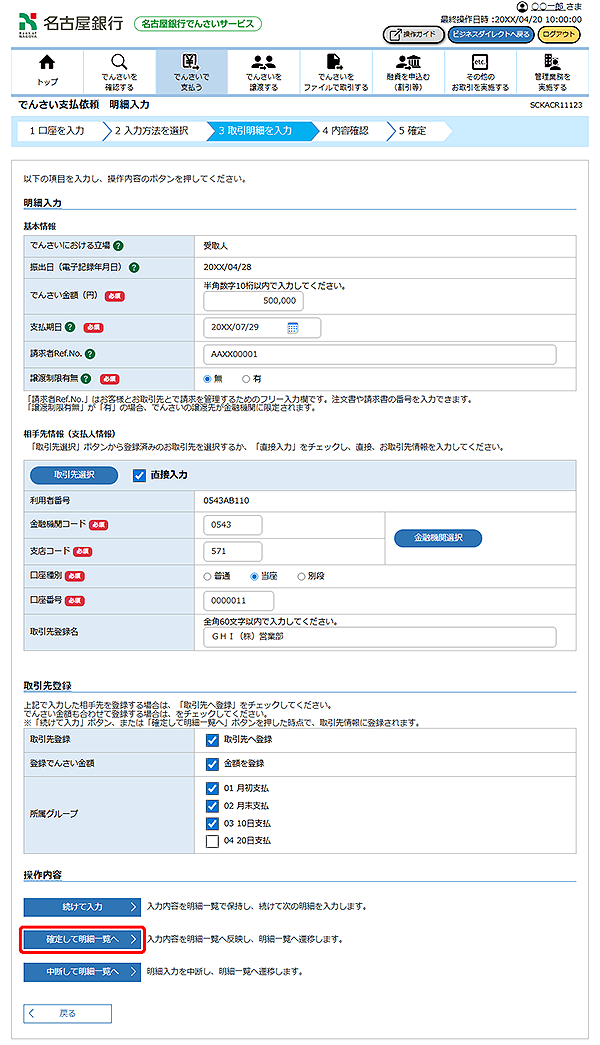Open the 取引先選択 list
The height and width of the screenshot is (1045, 600).
[x=73, y=476]
